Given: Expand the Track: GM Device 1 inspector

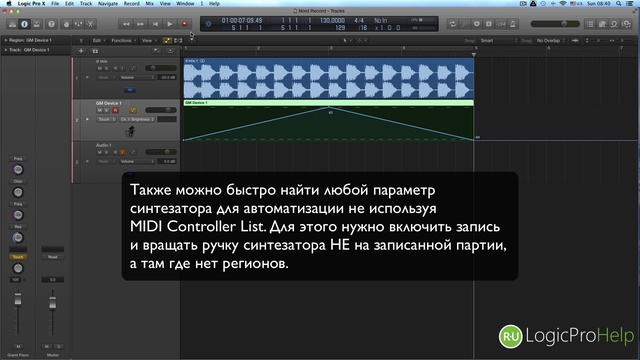Looking at the screenshot, I should point(6,50).
